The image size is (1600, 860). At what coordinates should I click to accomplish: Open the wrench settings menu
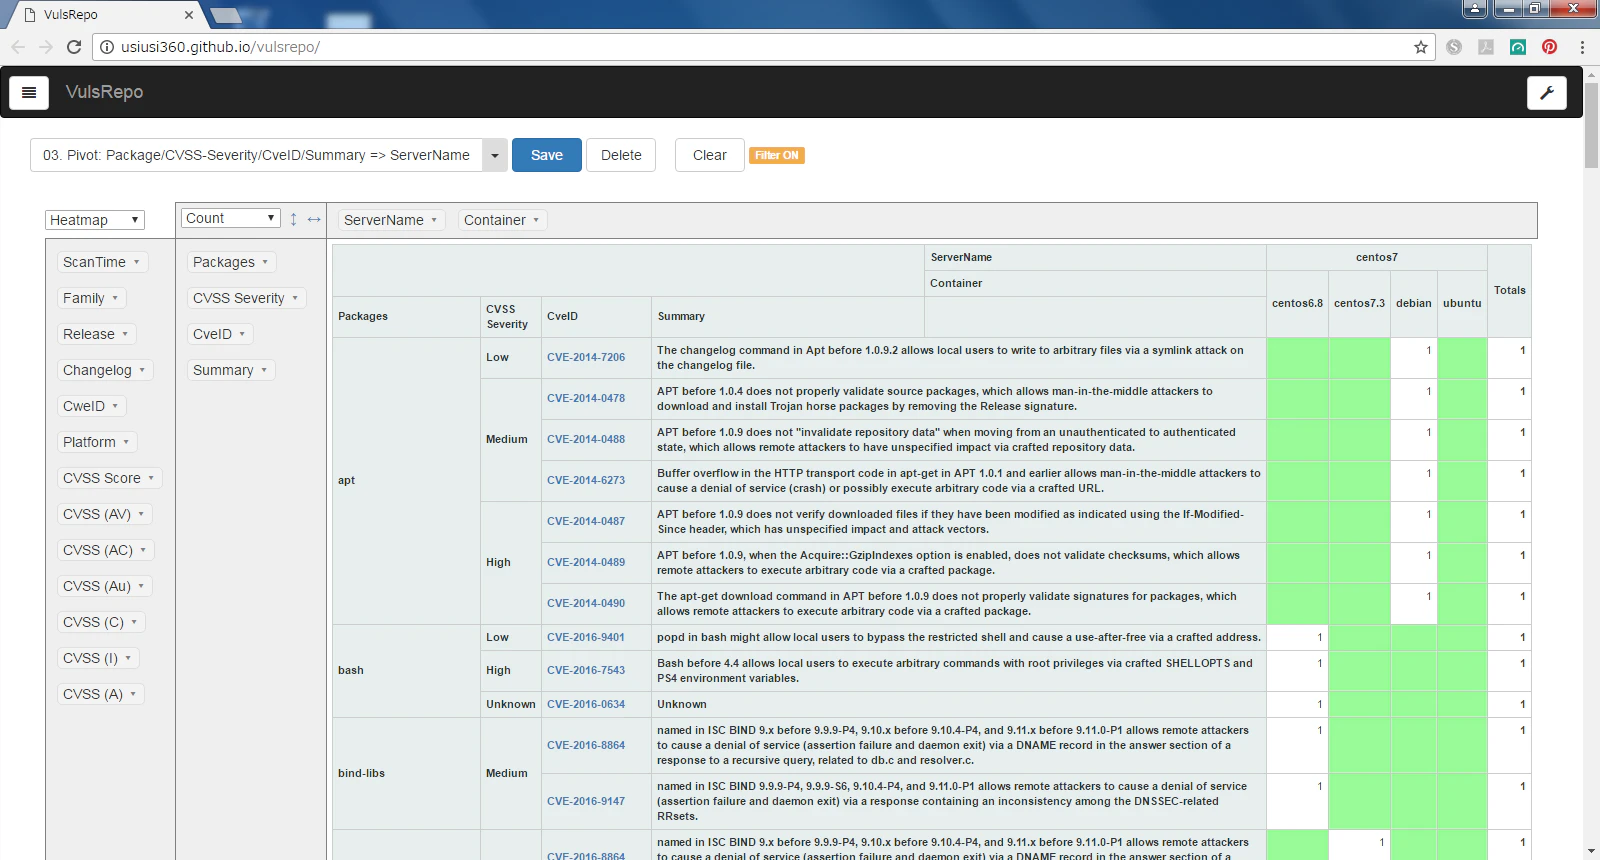coord(1546,92)
